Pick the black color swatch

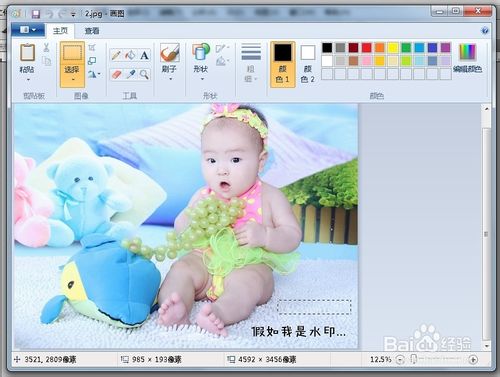pos(327,48)
